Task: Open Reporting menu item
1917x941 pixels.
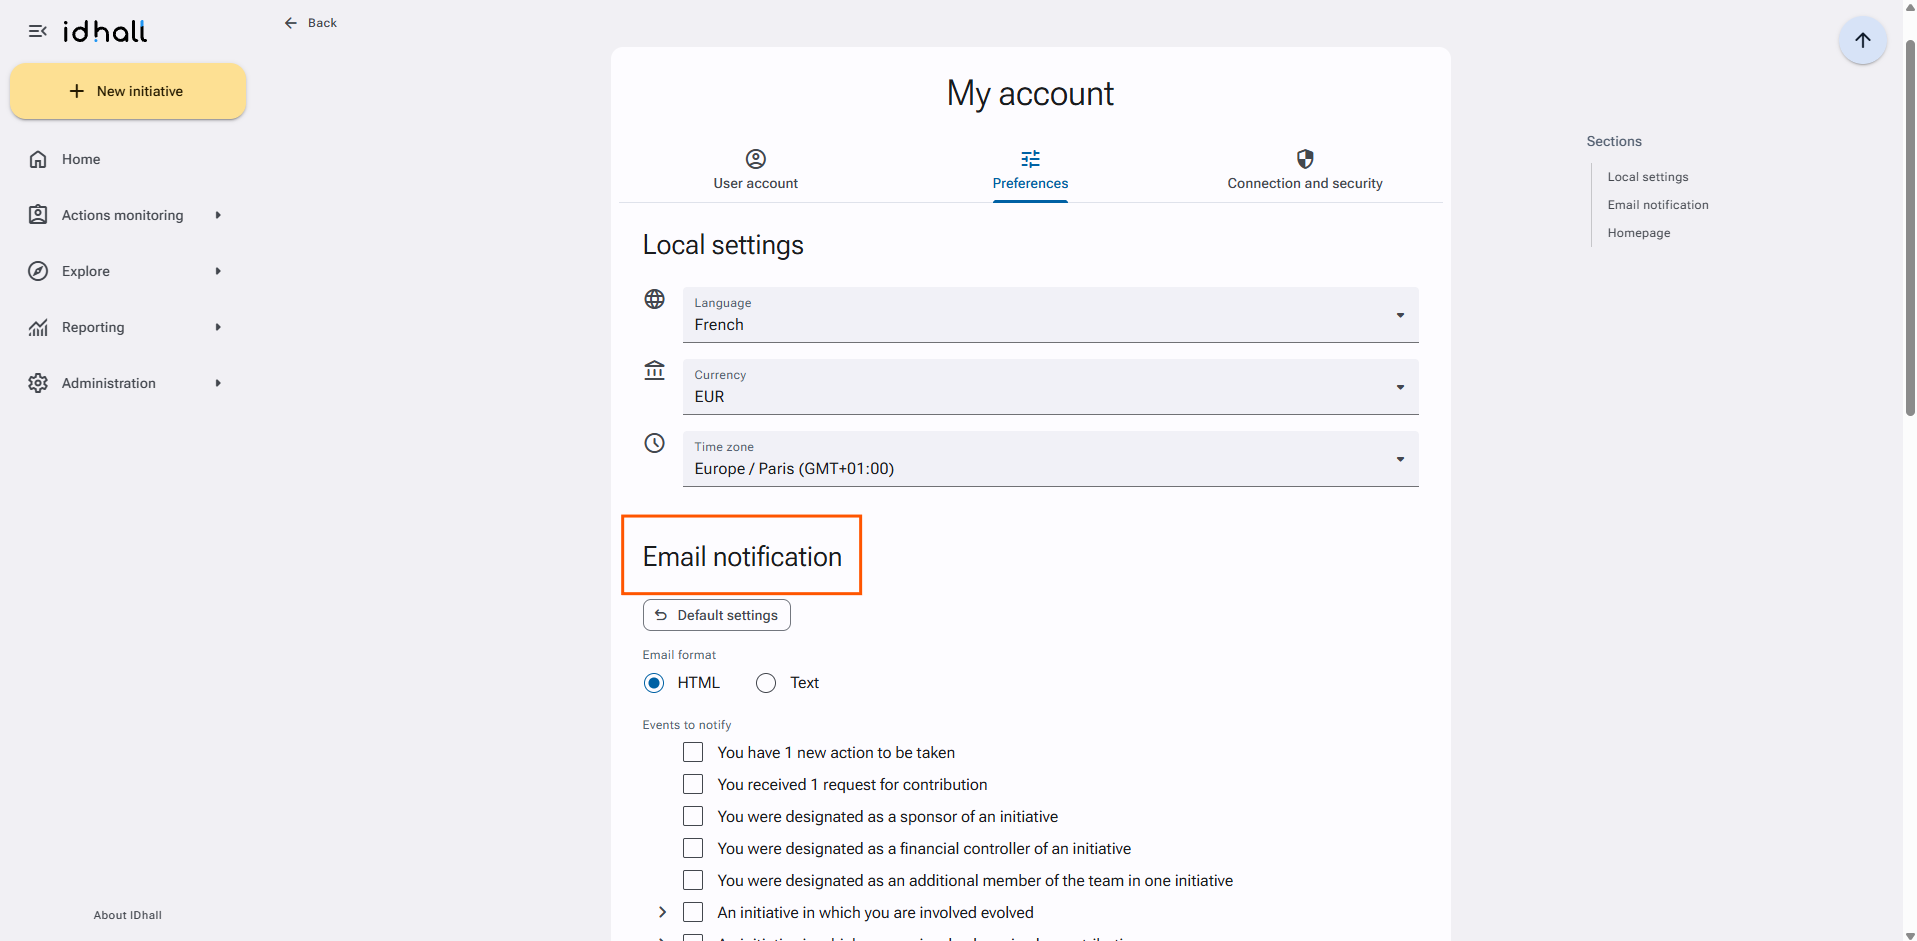Action: (x=128, y=327)
